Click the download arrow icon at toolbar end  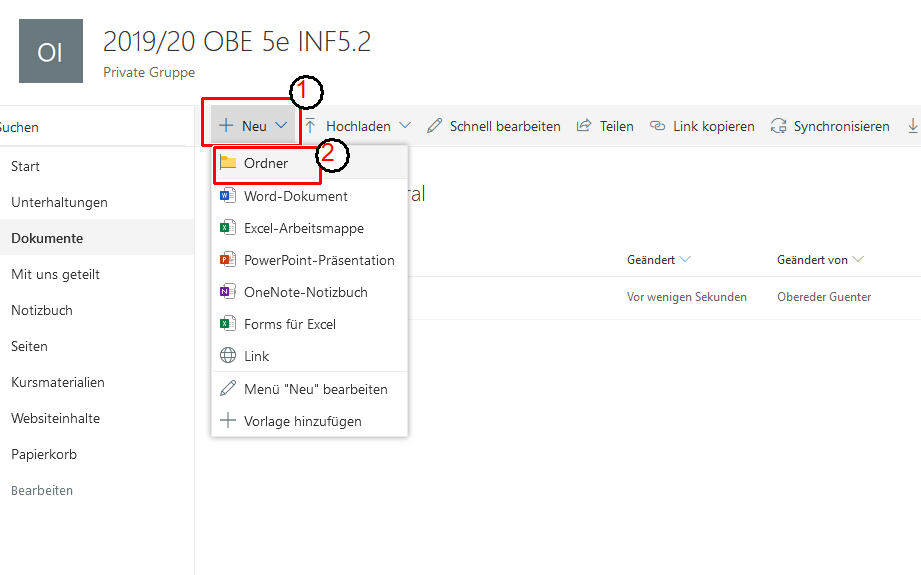(x=913, y=126)
